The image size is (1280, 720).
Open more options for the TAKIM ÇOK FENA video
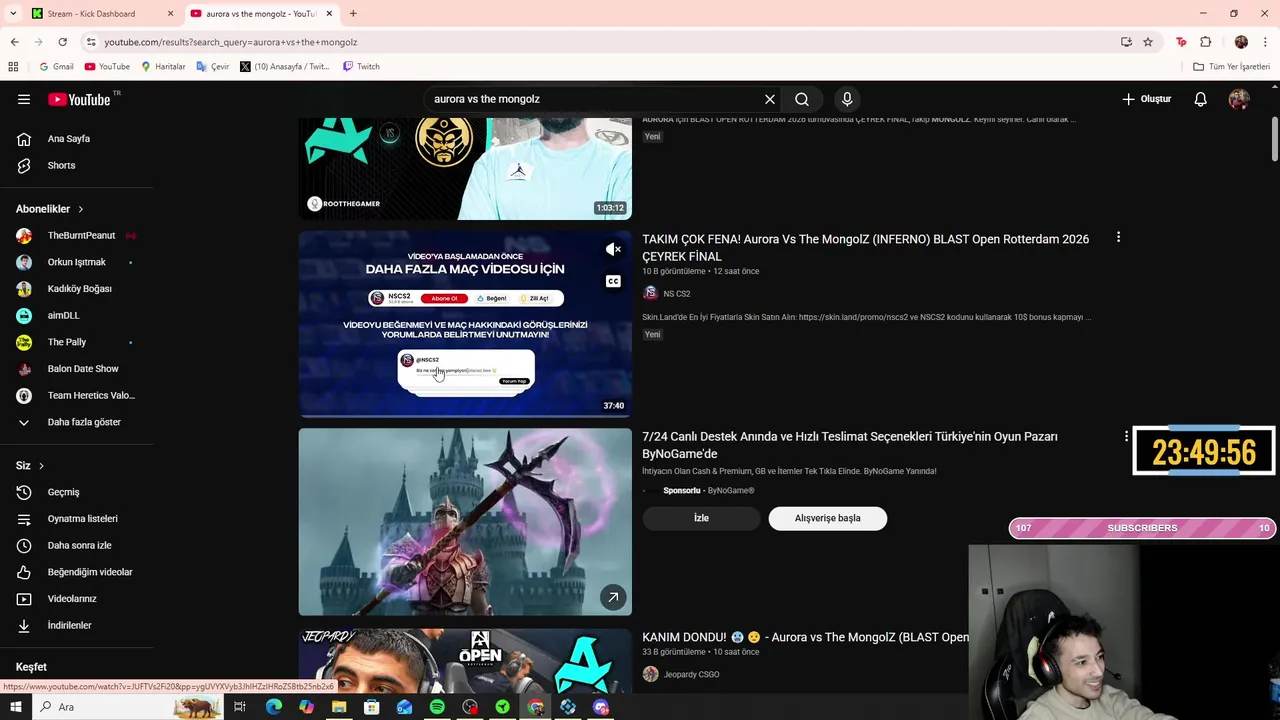point(1118,238)
